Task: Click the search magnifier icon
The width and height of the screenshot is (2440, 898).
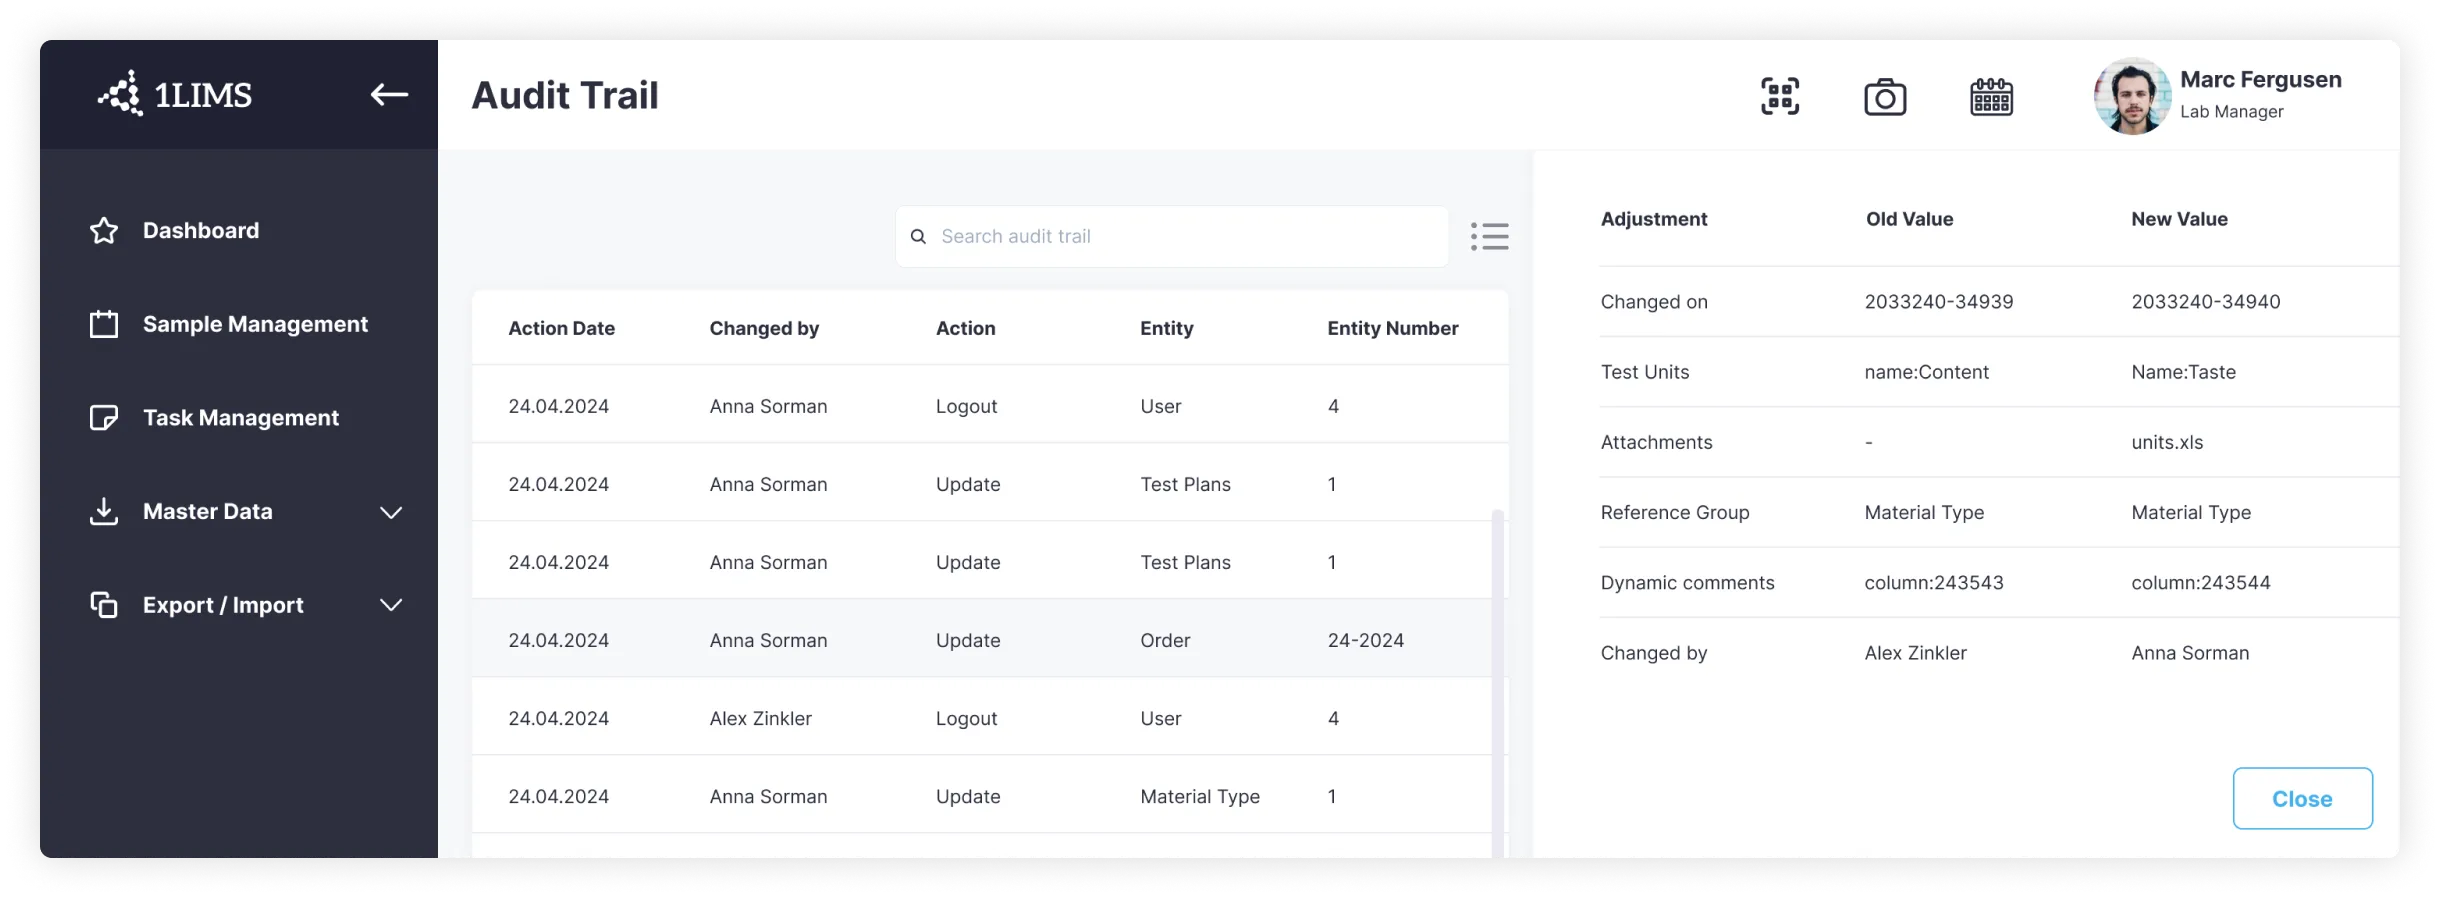Action: pyautogui.click(x=918, y=236)
